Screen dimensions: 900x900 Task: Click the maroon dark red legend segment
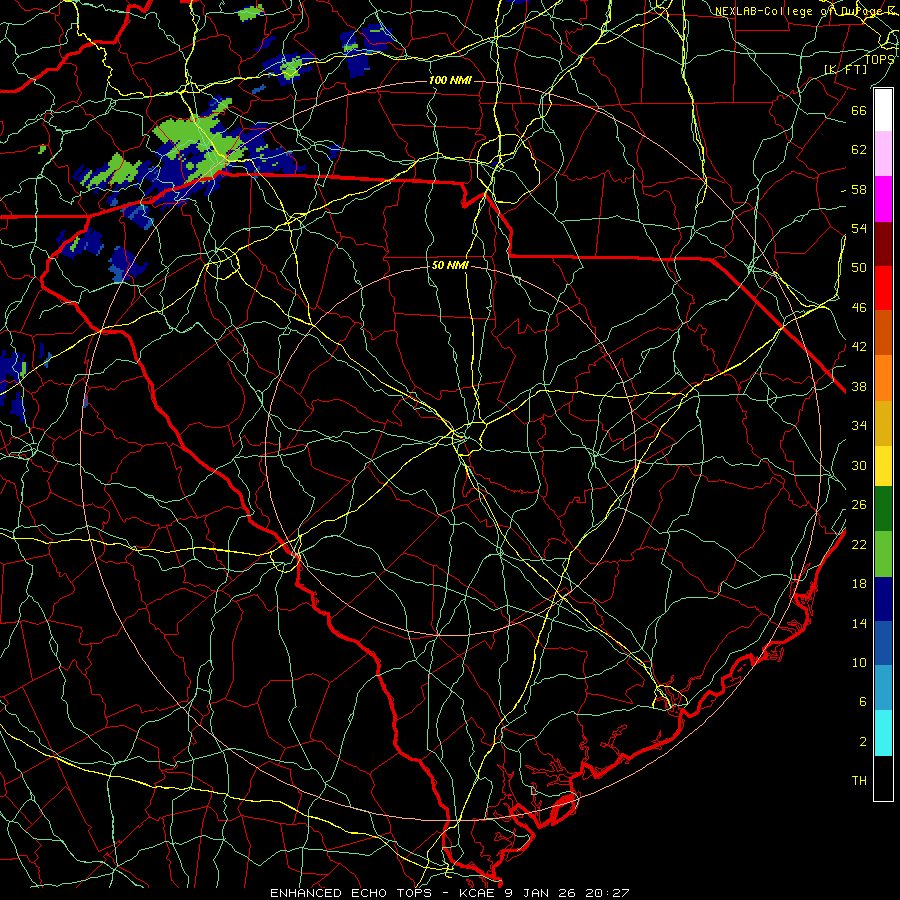point(883,243)
